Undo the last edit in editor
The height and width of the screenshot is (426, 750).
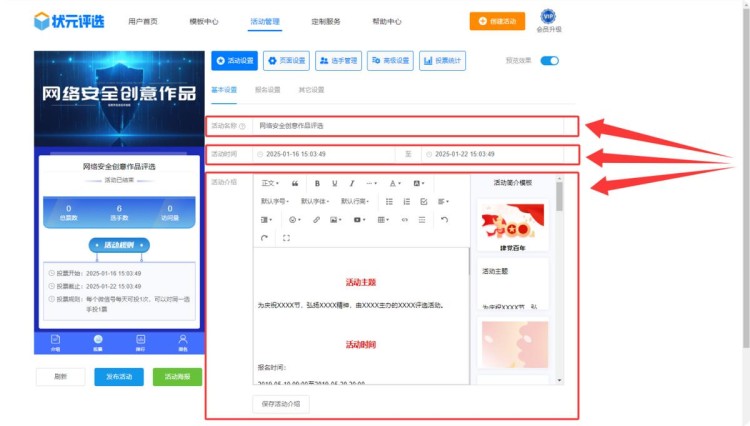pos(444,219)
